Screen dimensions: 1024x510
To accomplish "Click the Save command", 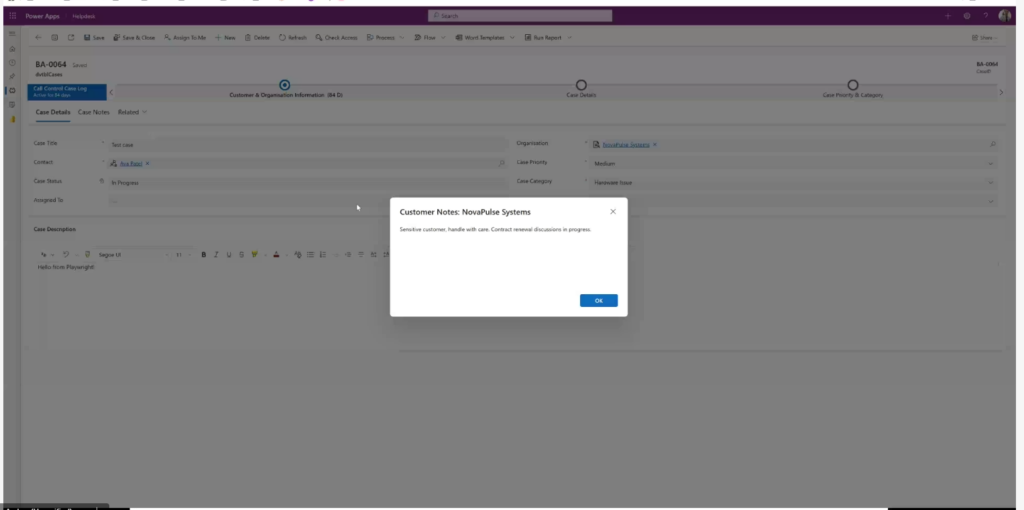I will click(x=94, y=38).
